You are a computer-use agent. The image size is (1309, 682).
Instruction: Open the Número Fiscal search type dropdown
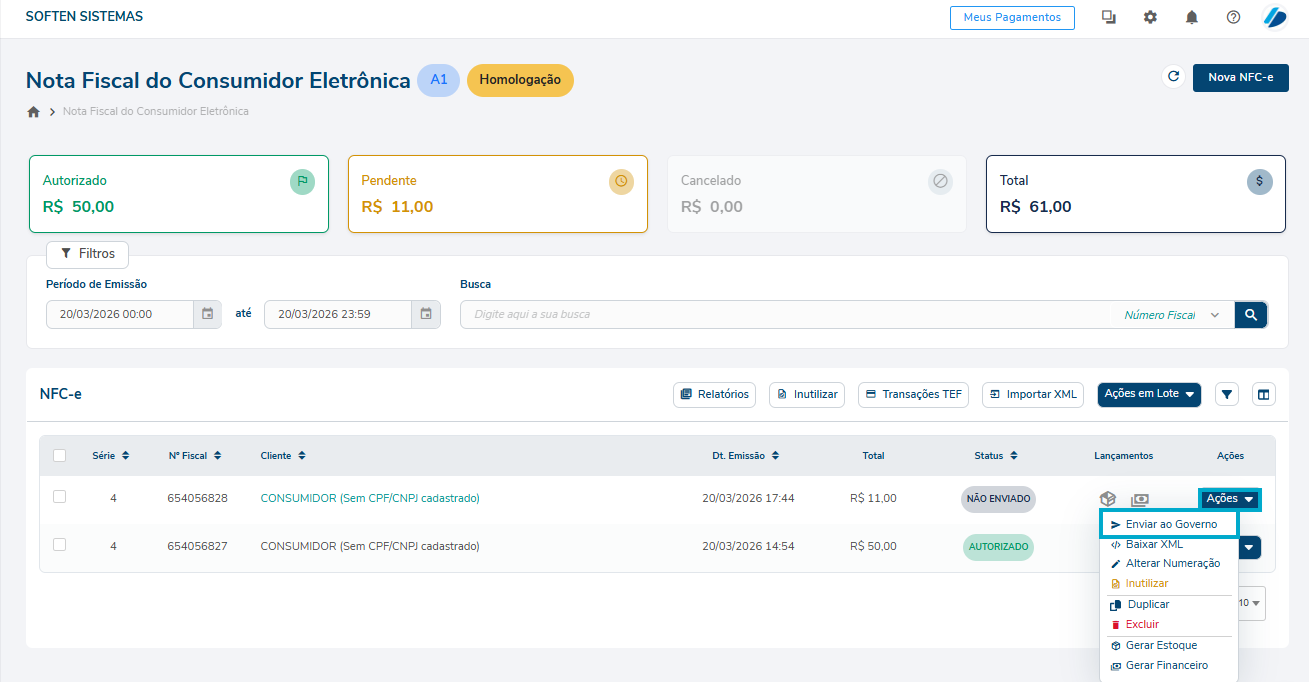click(1172, 315)
